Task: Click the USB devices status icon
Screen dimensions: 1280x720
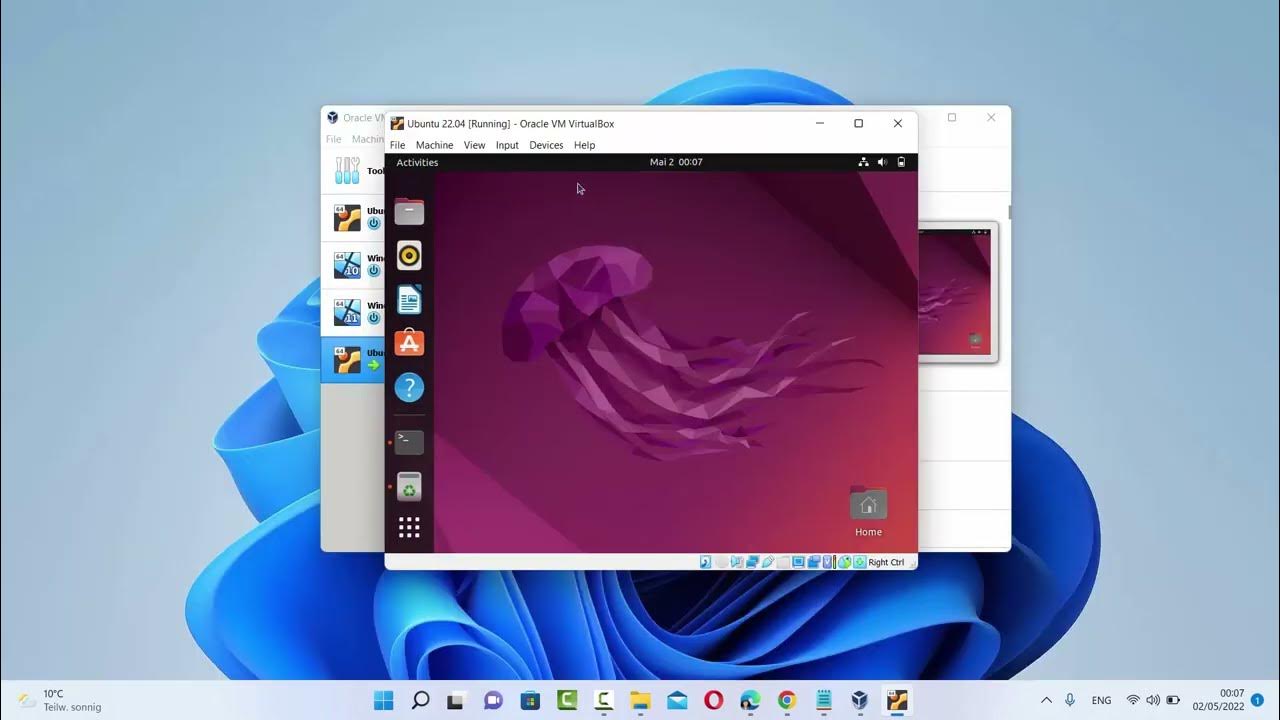Action: [x=768, y=562]
